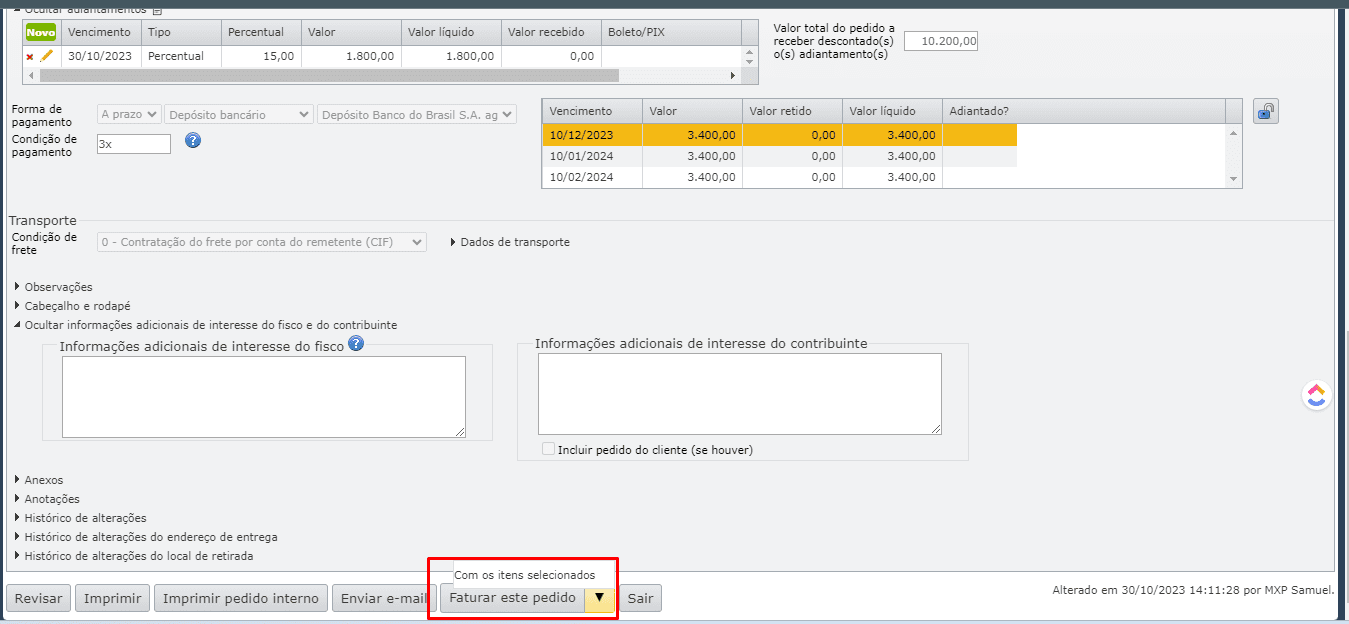
Task: Click the Imprimir button
Action: coord(112,599)
